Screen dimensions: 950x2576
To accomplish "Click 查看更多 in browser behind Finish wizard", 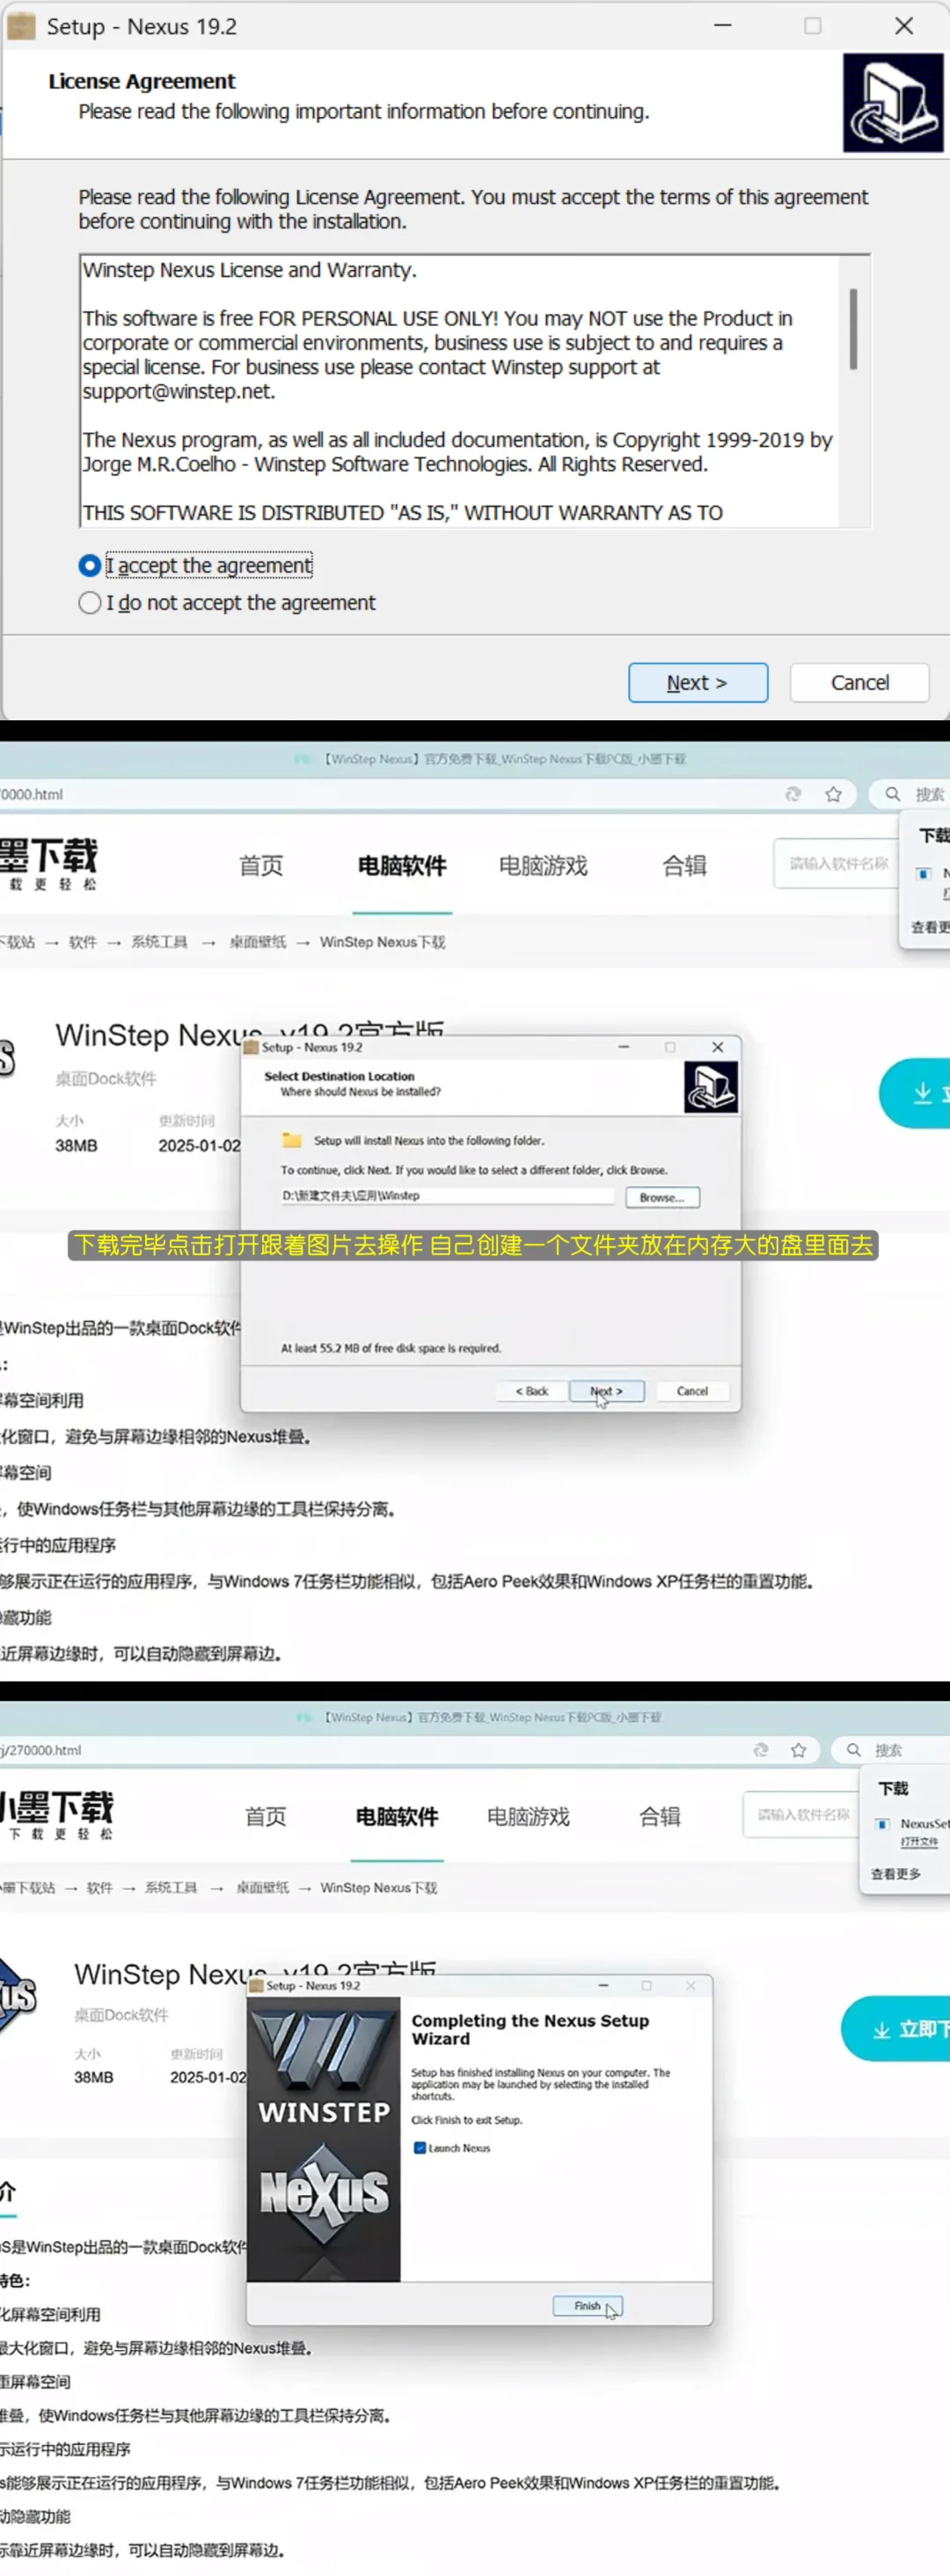I will click(x=895, y=1873).
